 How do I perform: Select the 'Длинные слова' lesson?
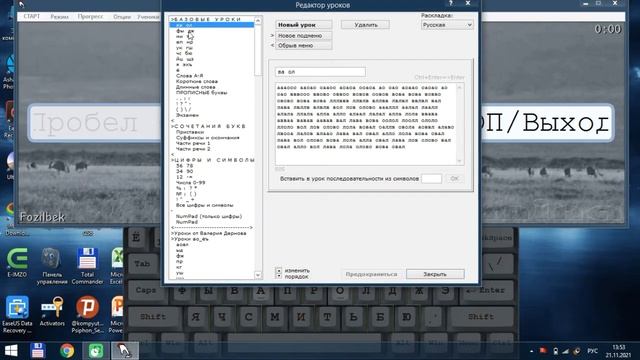(x=196, y=87)
